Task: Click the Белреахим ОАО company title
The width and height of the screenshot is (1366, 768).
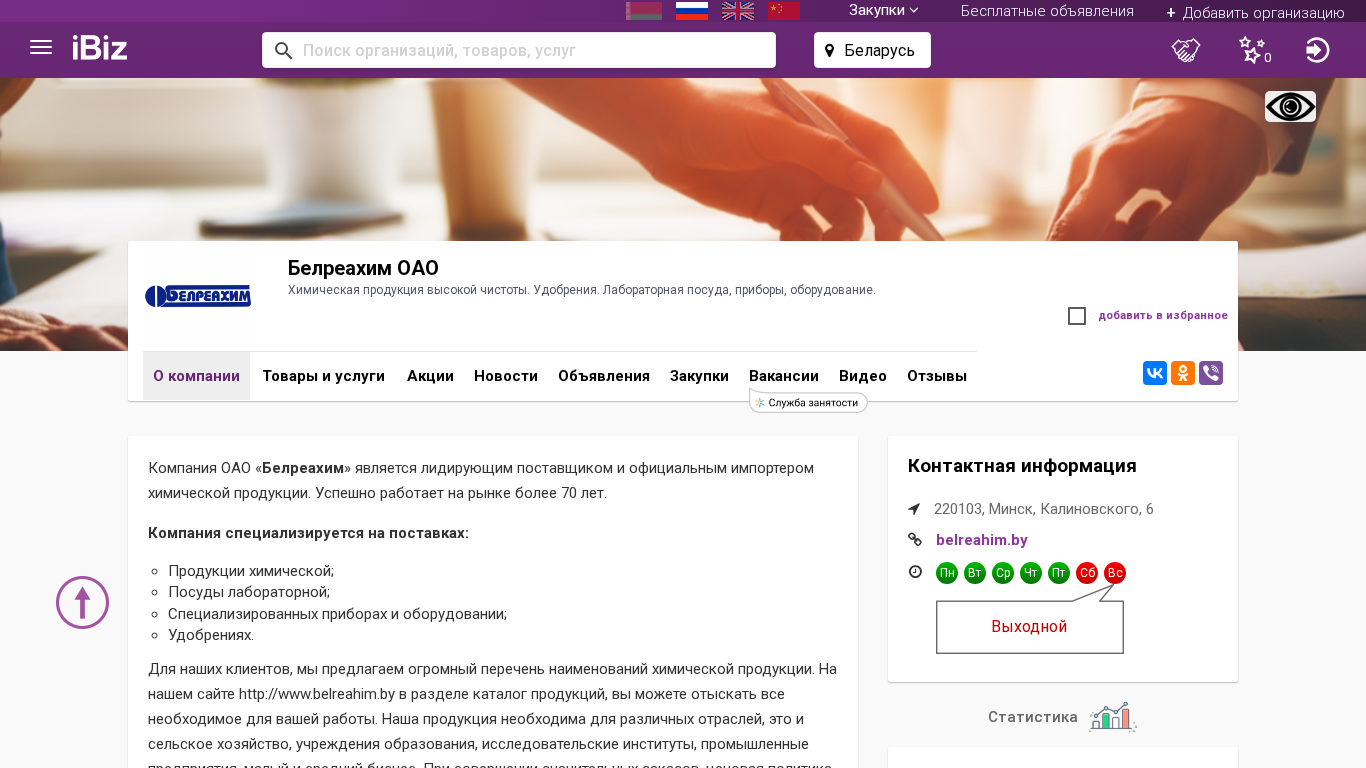Action: click(x=363, y=268)
